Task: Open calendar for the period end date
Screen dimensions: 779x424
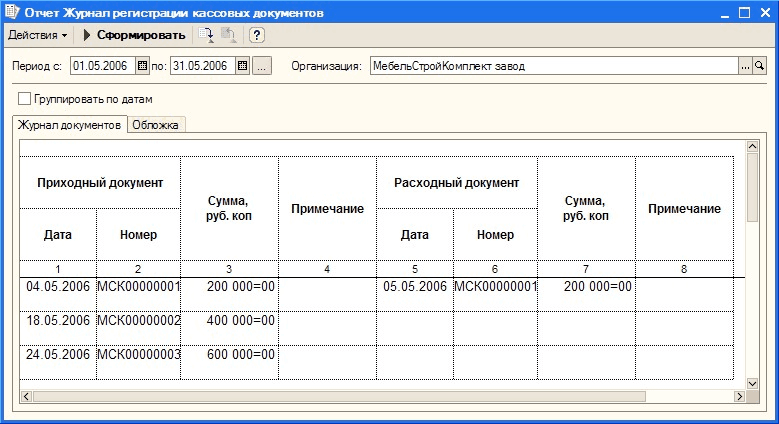Action: pos(242,66)
